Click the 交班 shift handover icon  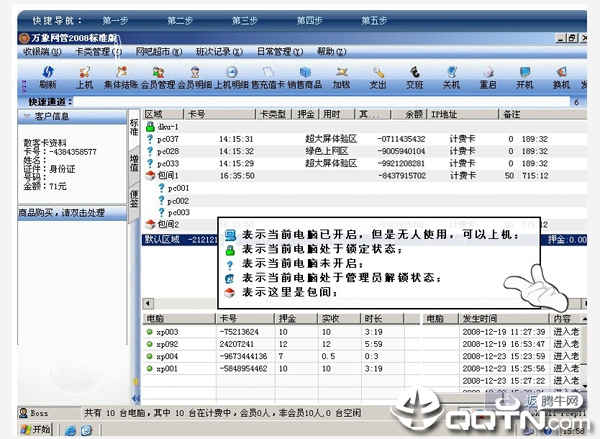tap(415, 72)
